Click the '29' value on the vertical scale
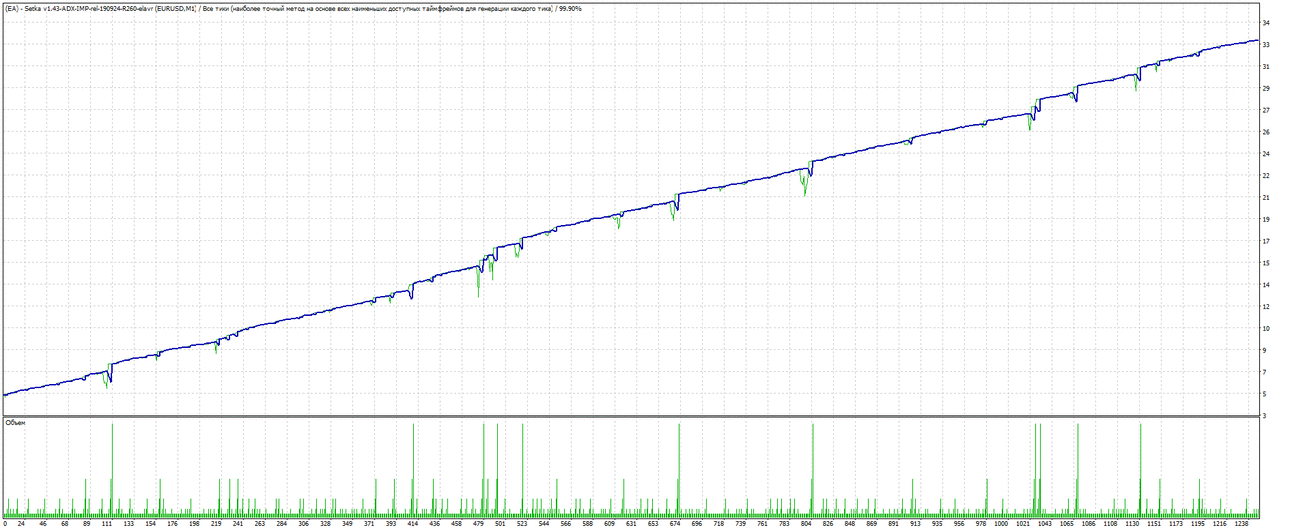The height and width of the screenshot is (530, 1290). (1265, 89)
